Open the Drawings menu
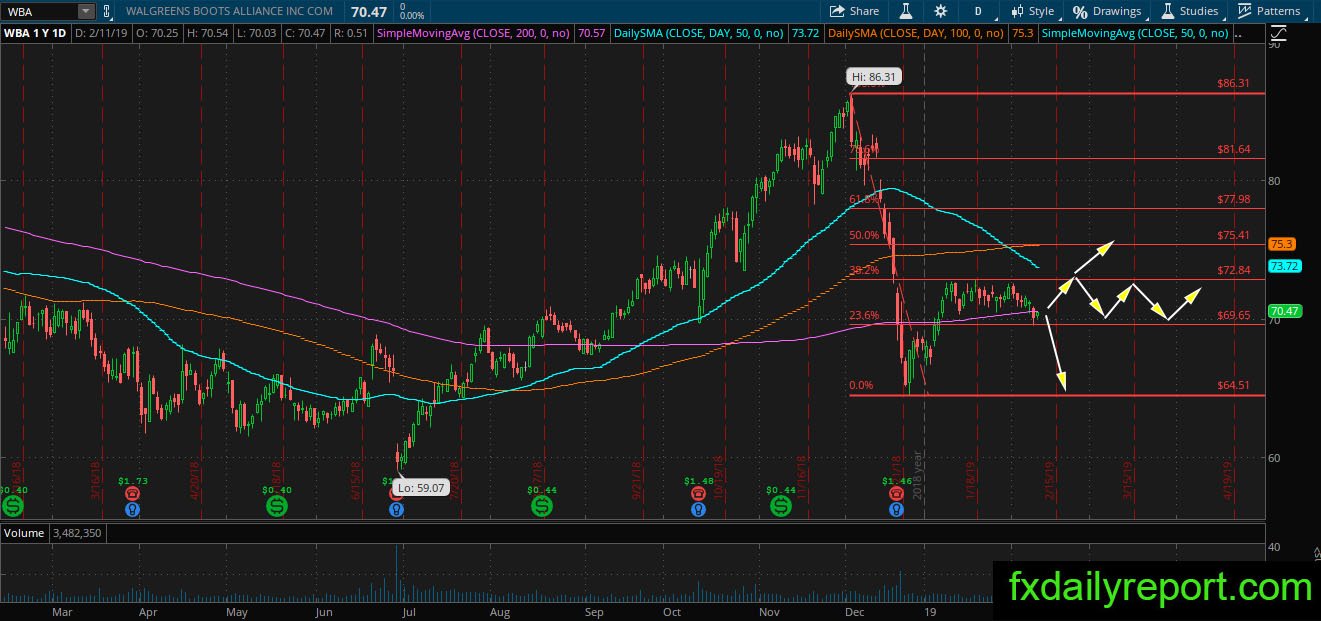Image resolution: width=1321 pixels, height=621 pixels. [x=1107, y=11]
